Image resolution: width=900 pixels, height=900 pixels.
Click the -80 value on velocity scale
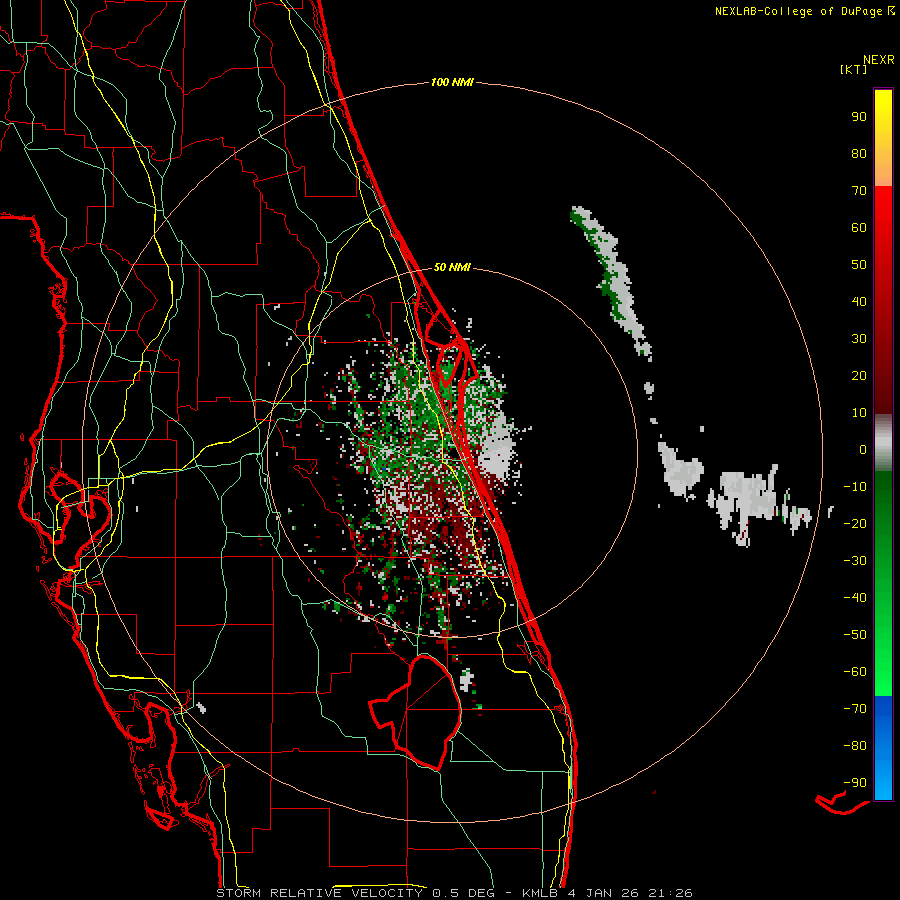pyautogui.click(x=855, y=746)
